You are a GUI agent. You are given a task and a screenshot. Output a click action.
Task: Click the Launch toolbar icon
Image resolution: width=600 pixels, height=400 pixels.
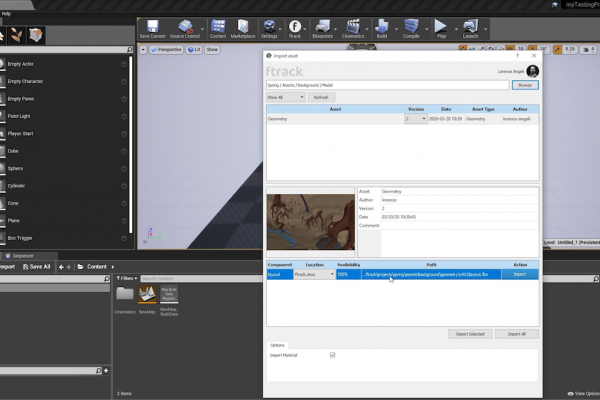[470, 29]
